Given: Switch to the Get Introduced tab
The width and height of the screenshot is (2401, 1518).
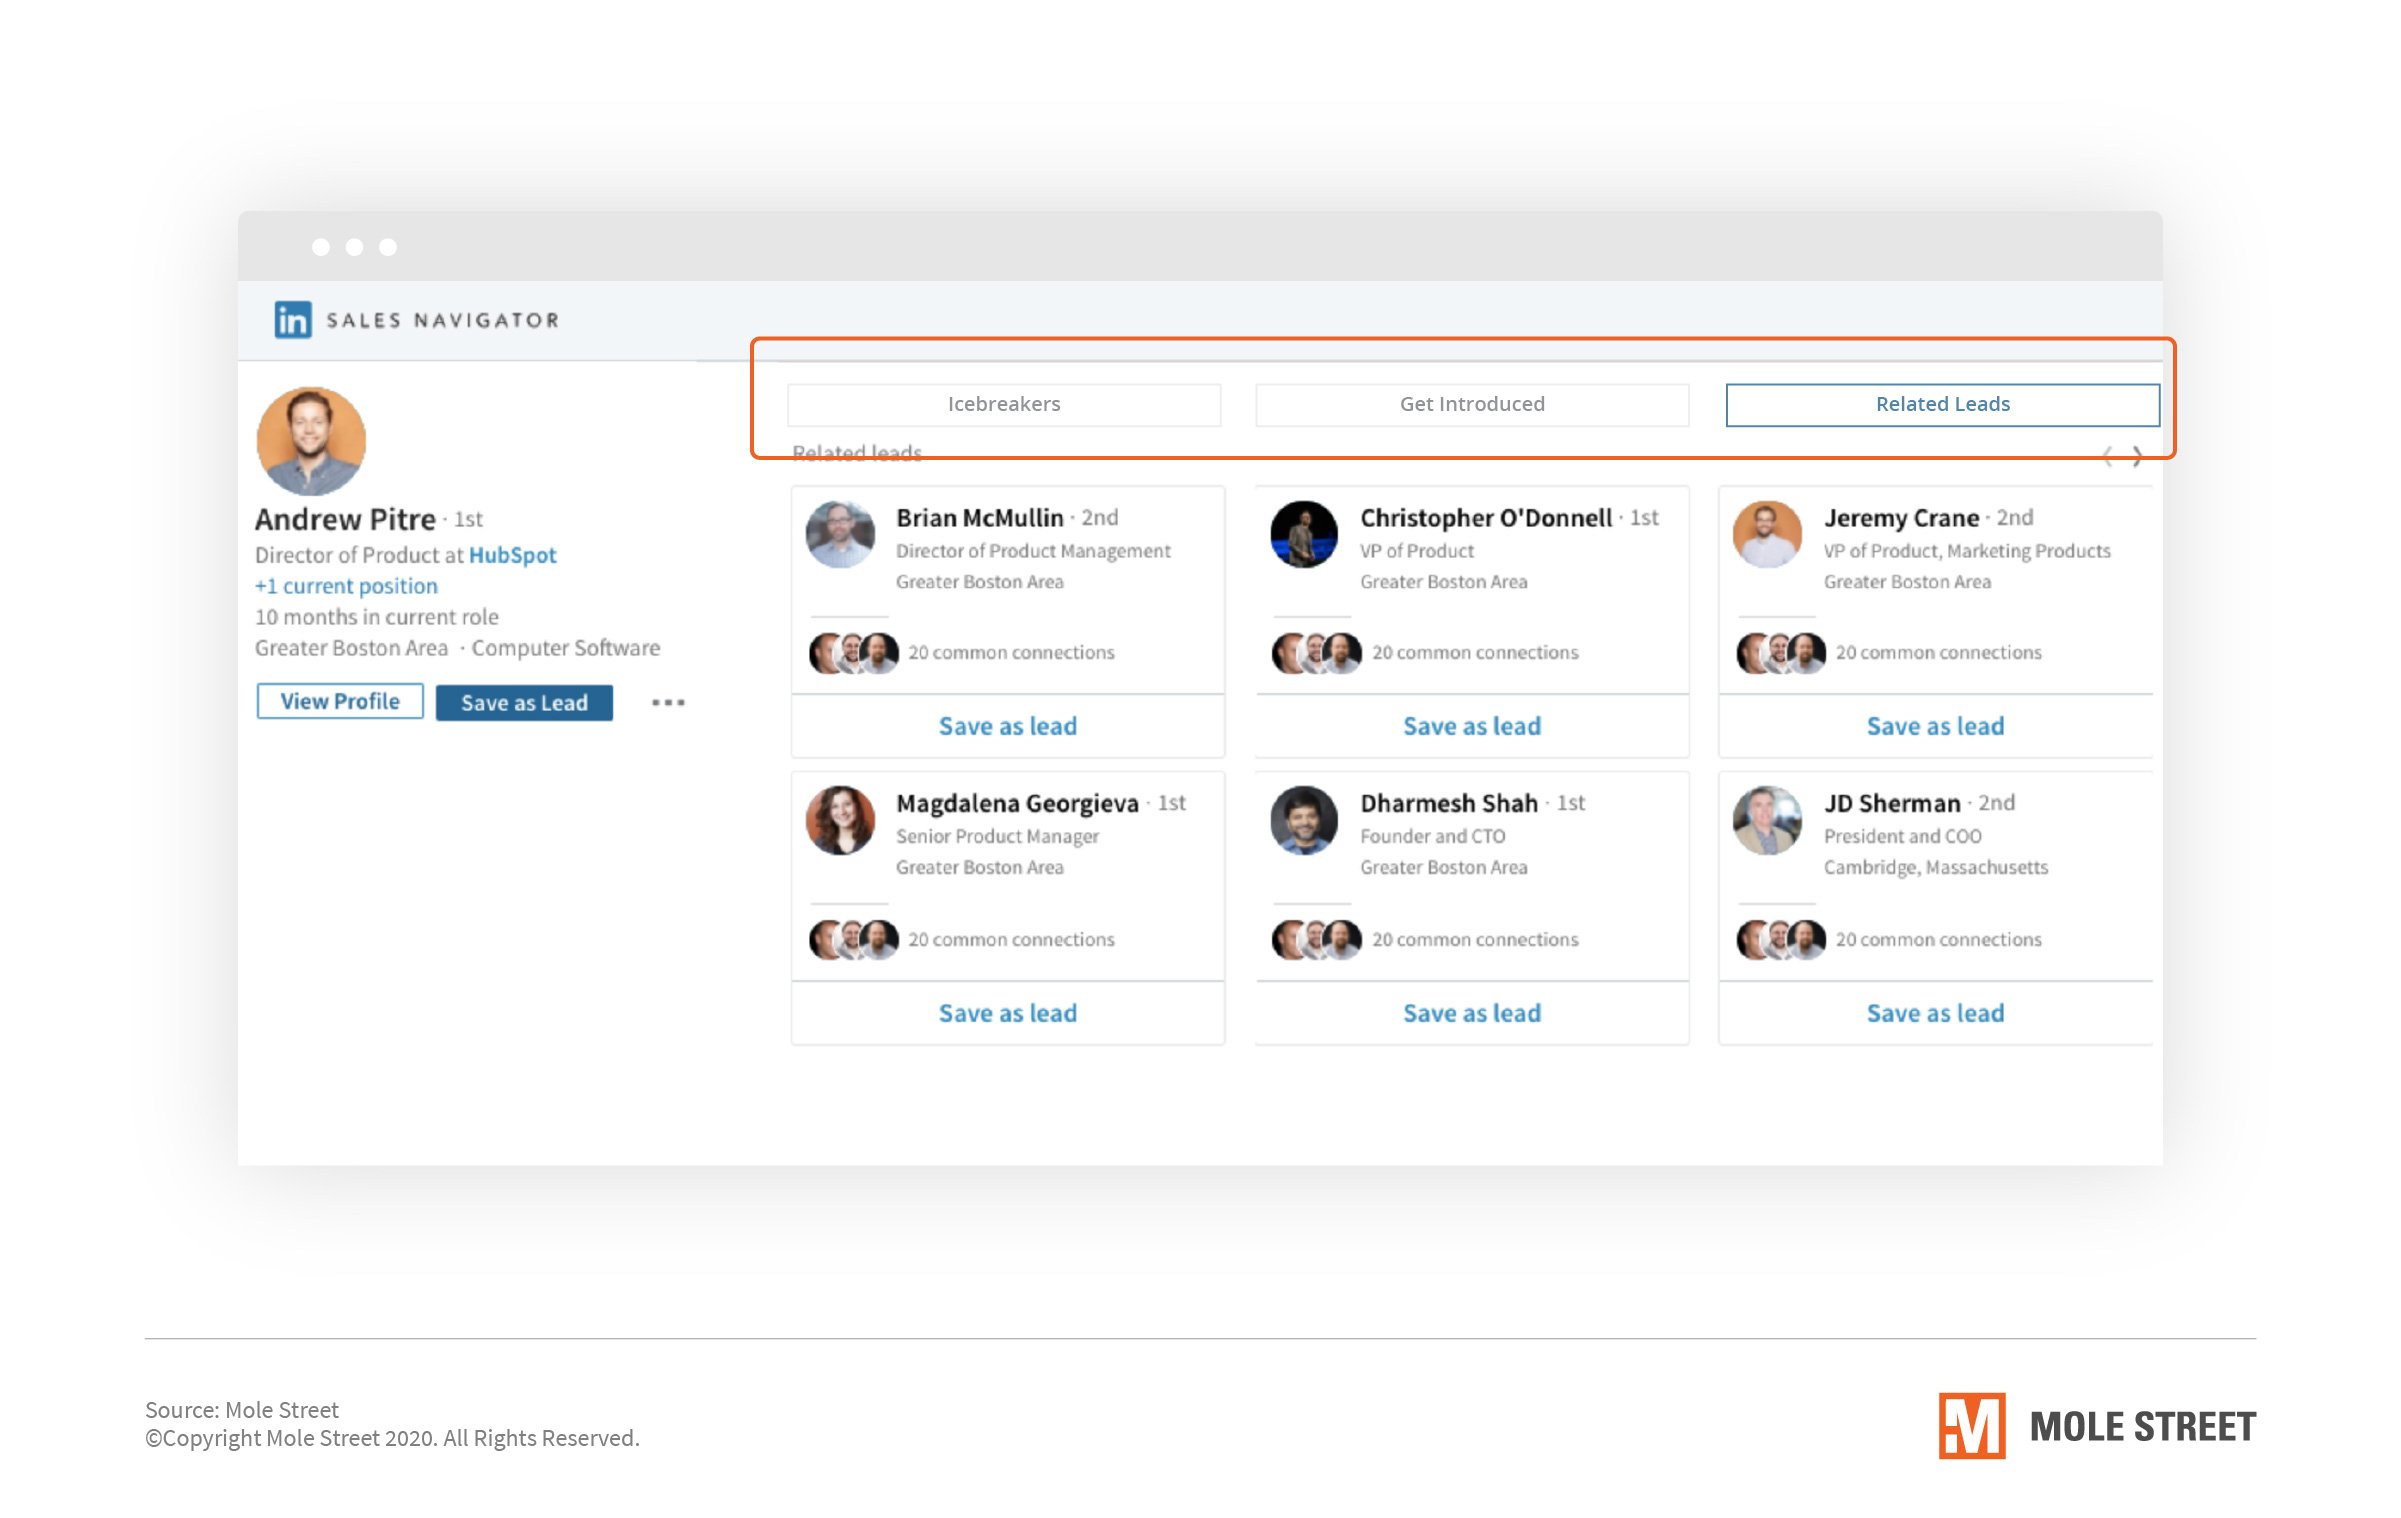Looking at the screenshot, I should coord(1471,402).
